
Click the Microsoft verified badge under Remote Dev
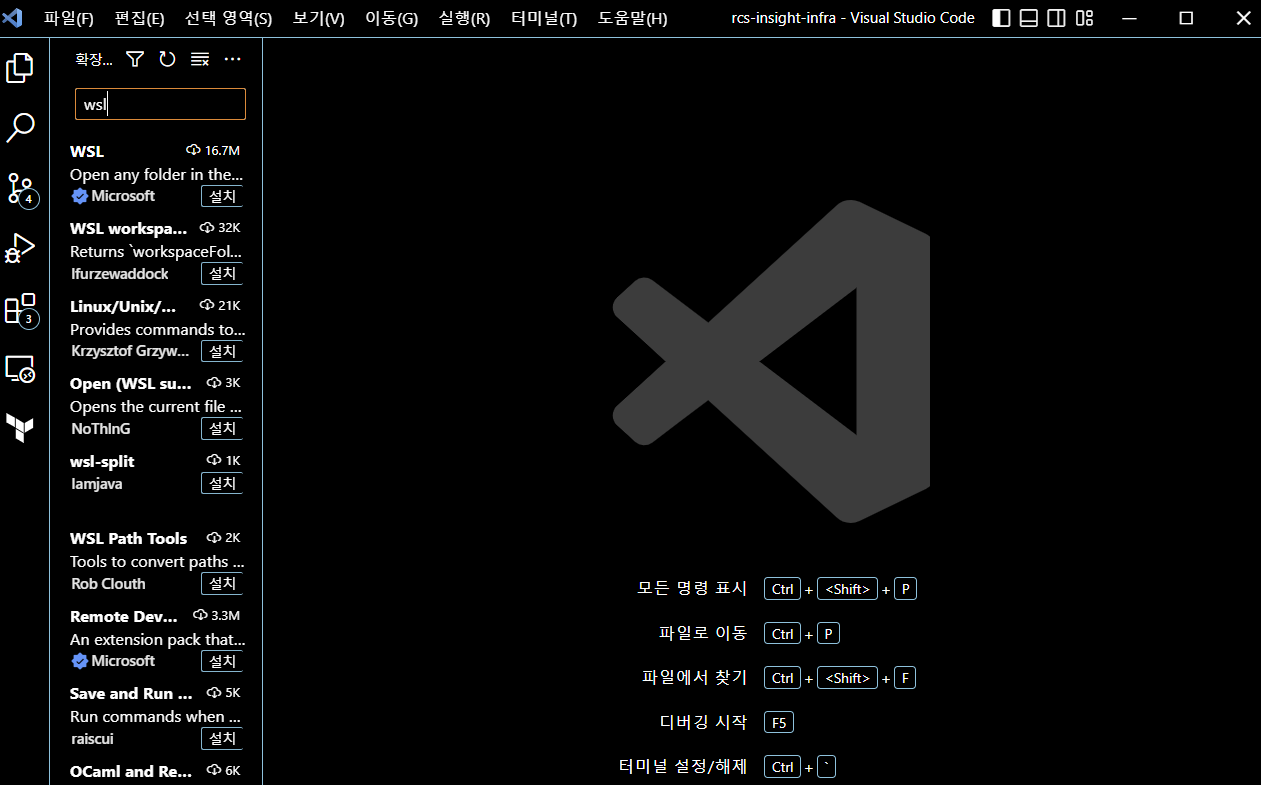[80, 661]
